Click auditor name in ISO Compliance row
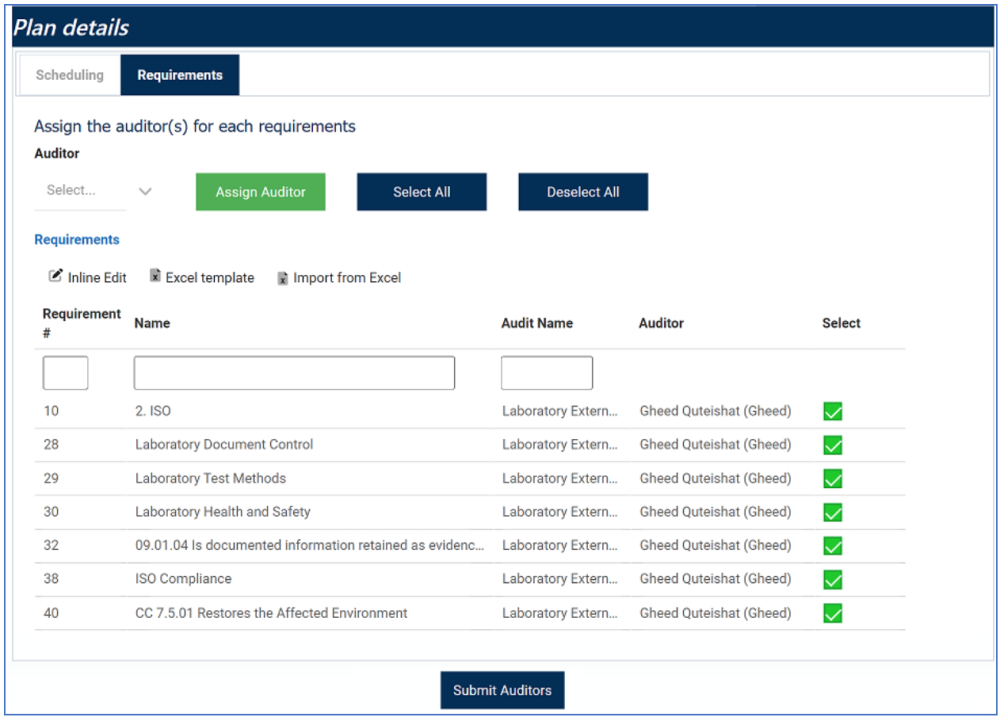 pos(715,579)
